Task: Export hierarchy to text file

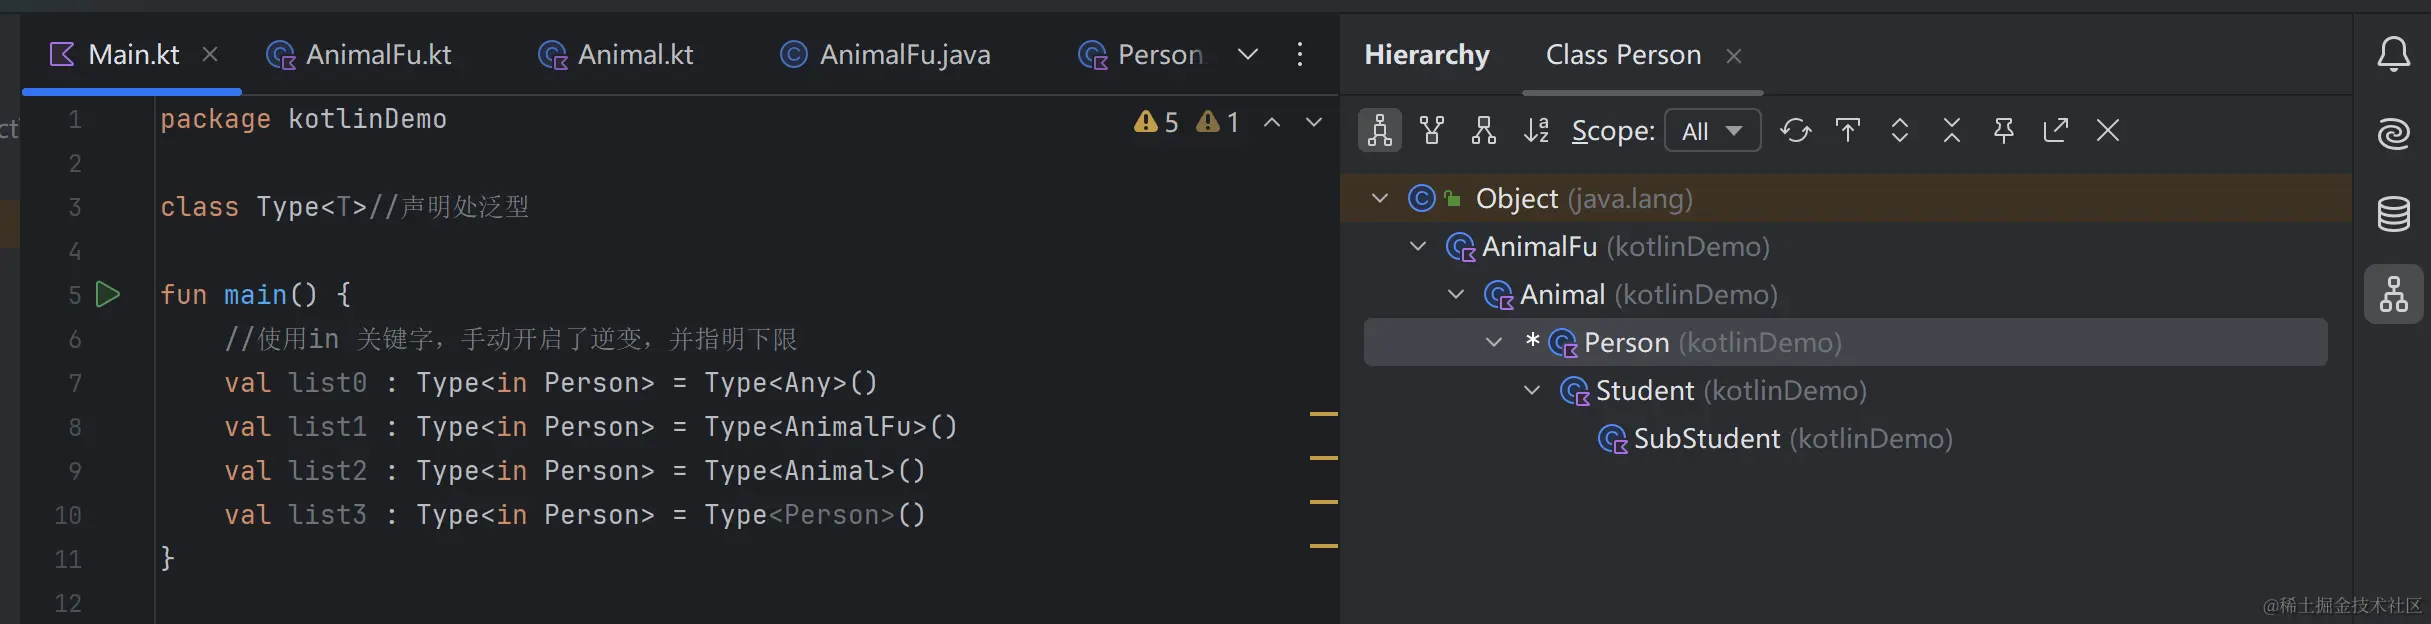Action: [2056, 130]
